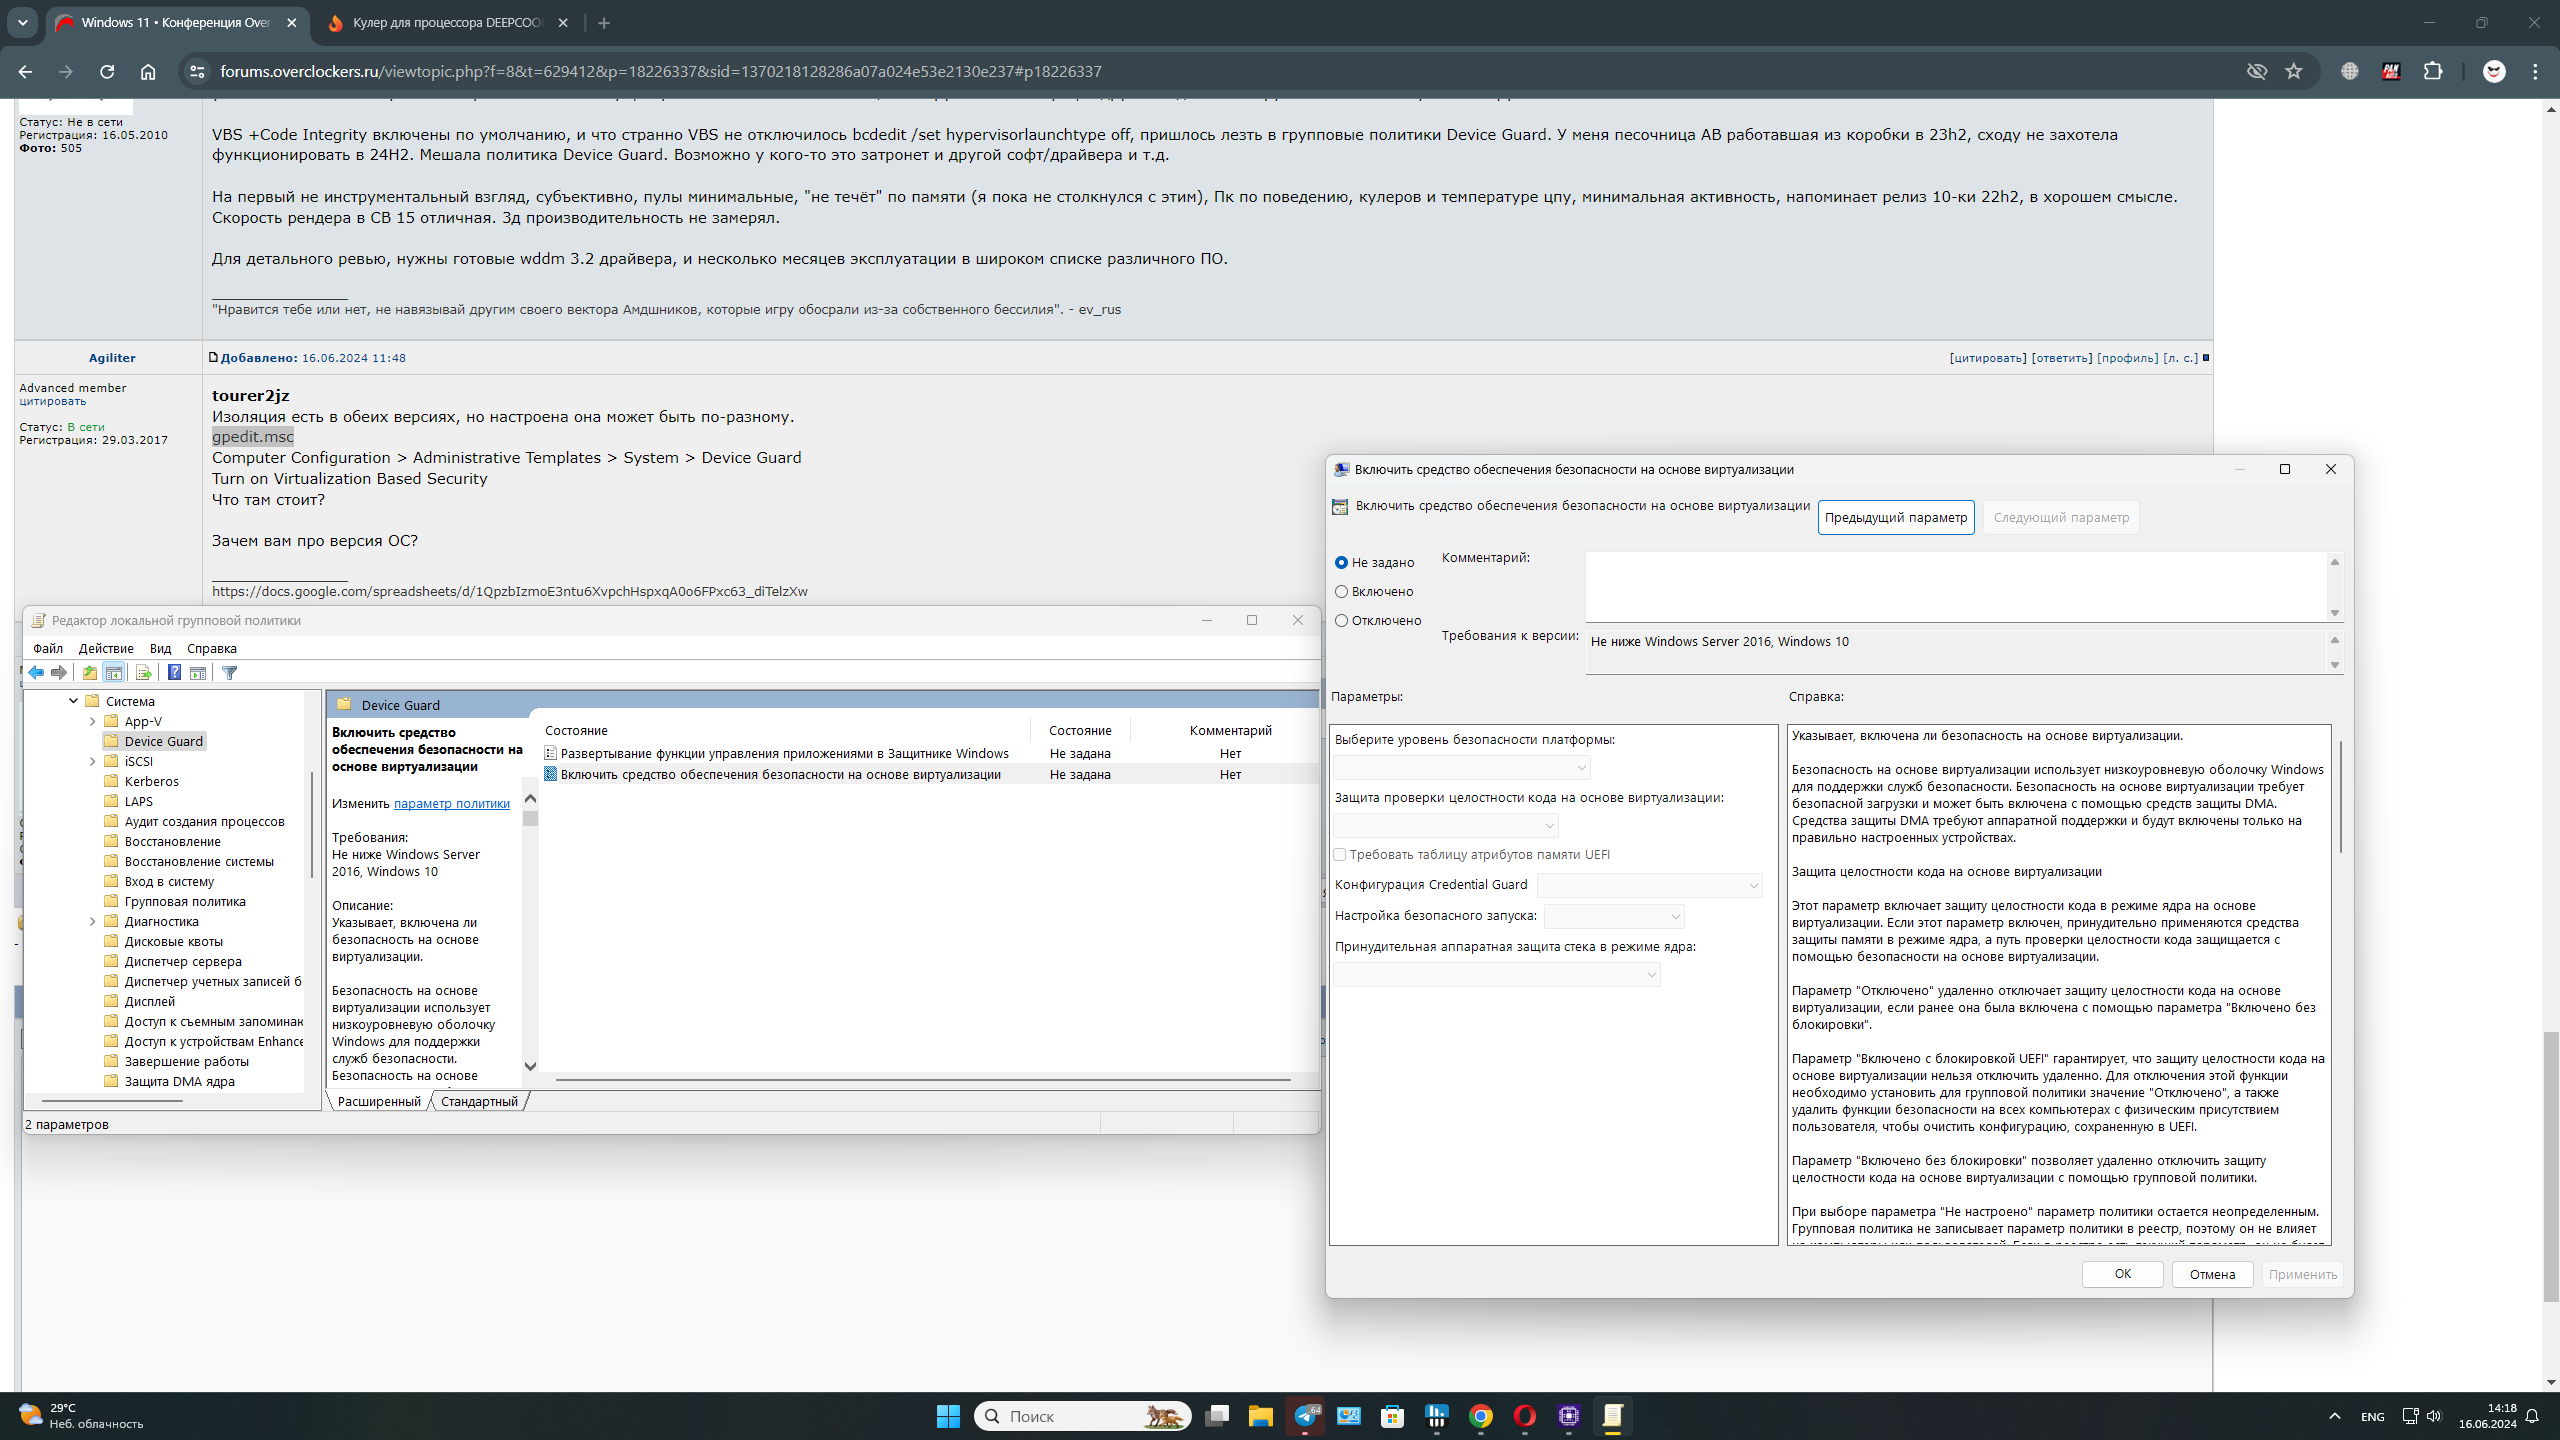Bookmark this page with the star icon
This screenshot has width=2560, height=1440.
click(x=2293, y=71)
